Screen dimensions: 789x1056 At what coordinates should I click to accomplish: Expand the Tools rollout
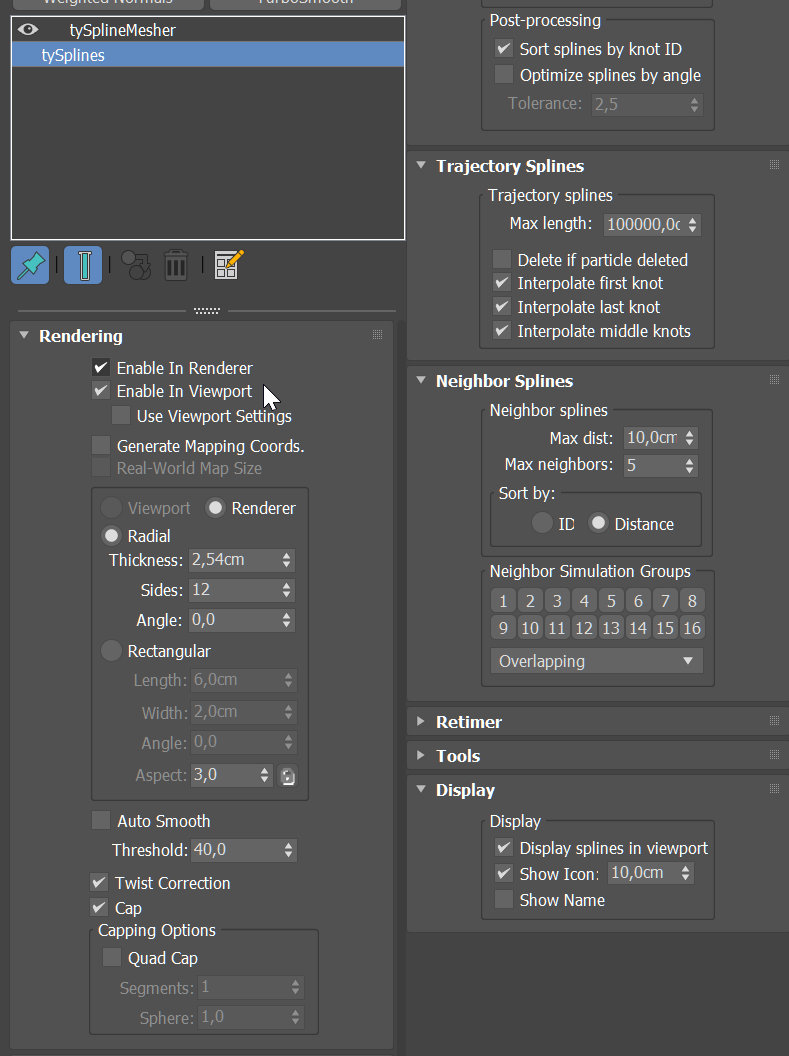pyautogui.click(x=421, y=755)
